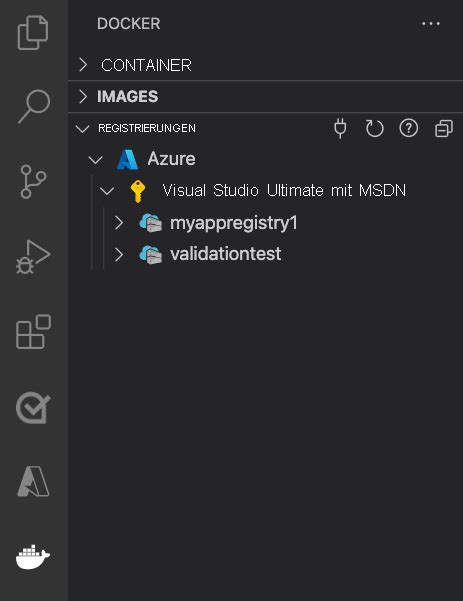Image resolution: width=463 pixels, height=601 pixels.
Task: Expand the myappregistry1 registry
Action: (x=119, y=223)
